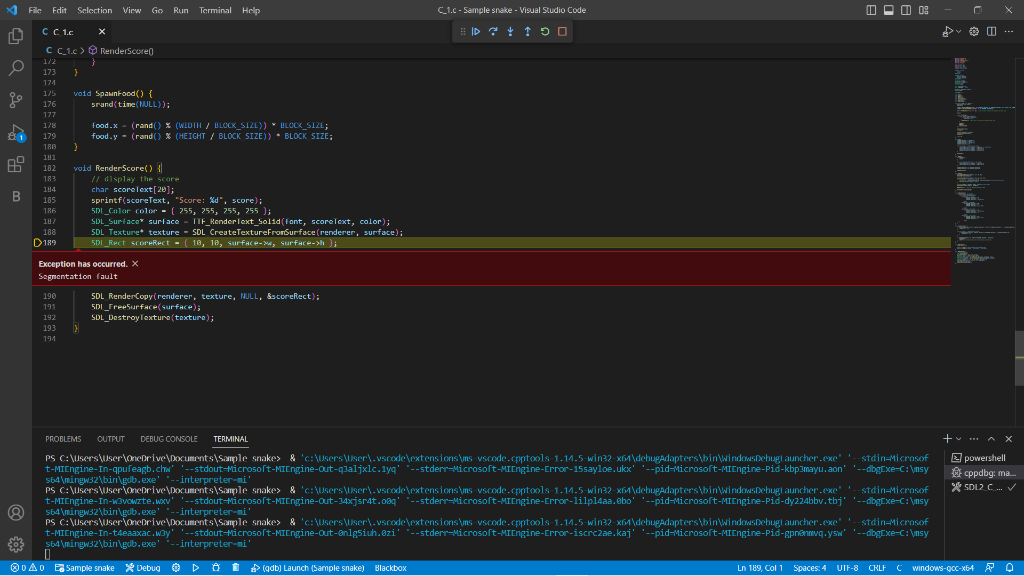The height and width of the screenshot is (576, 1024).
Task: Open Search from the activity bar
Action: [x=16, y=68]
